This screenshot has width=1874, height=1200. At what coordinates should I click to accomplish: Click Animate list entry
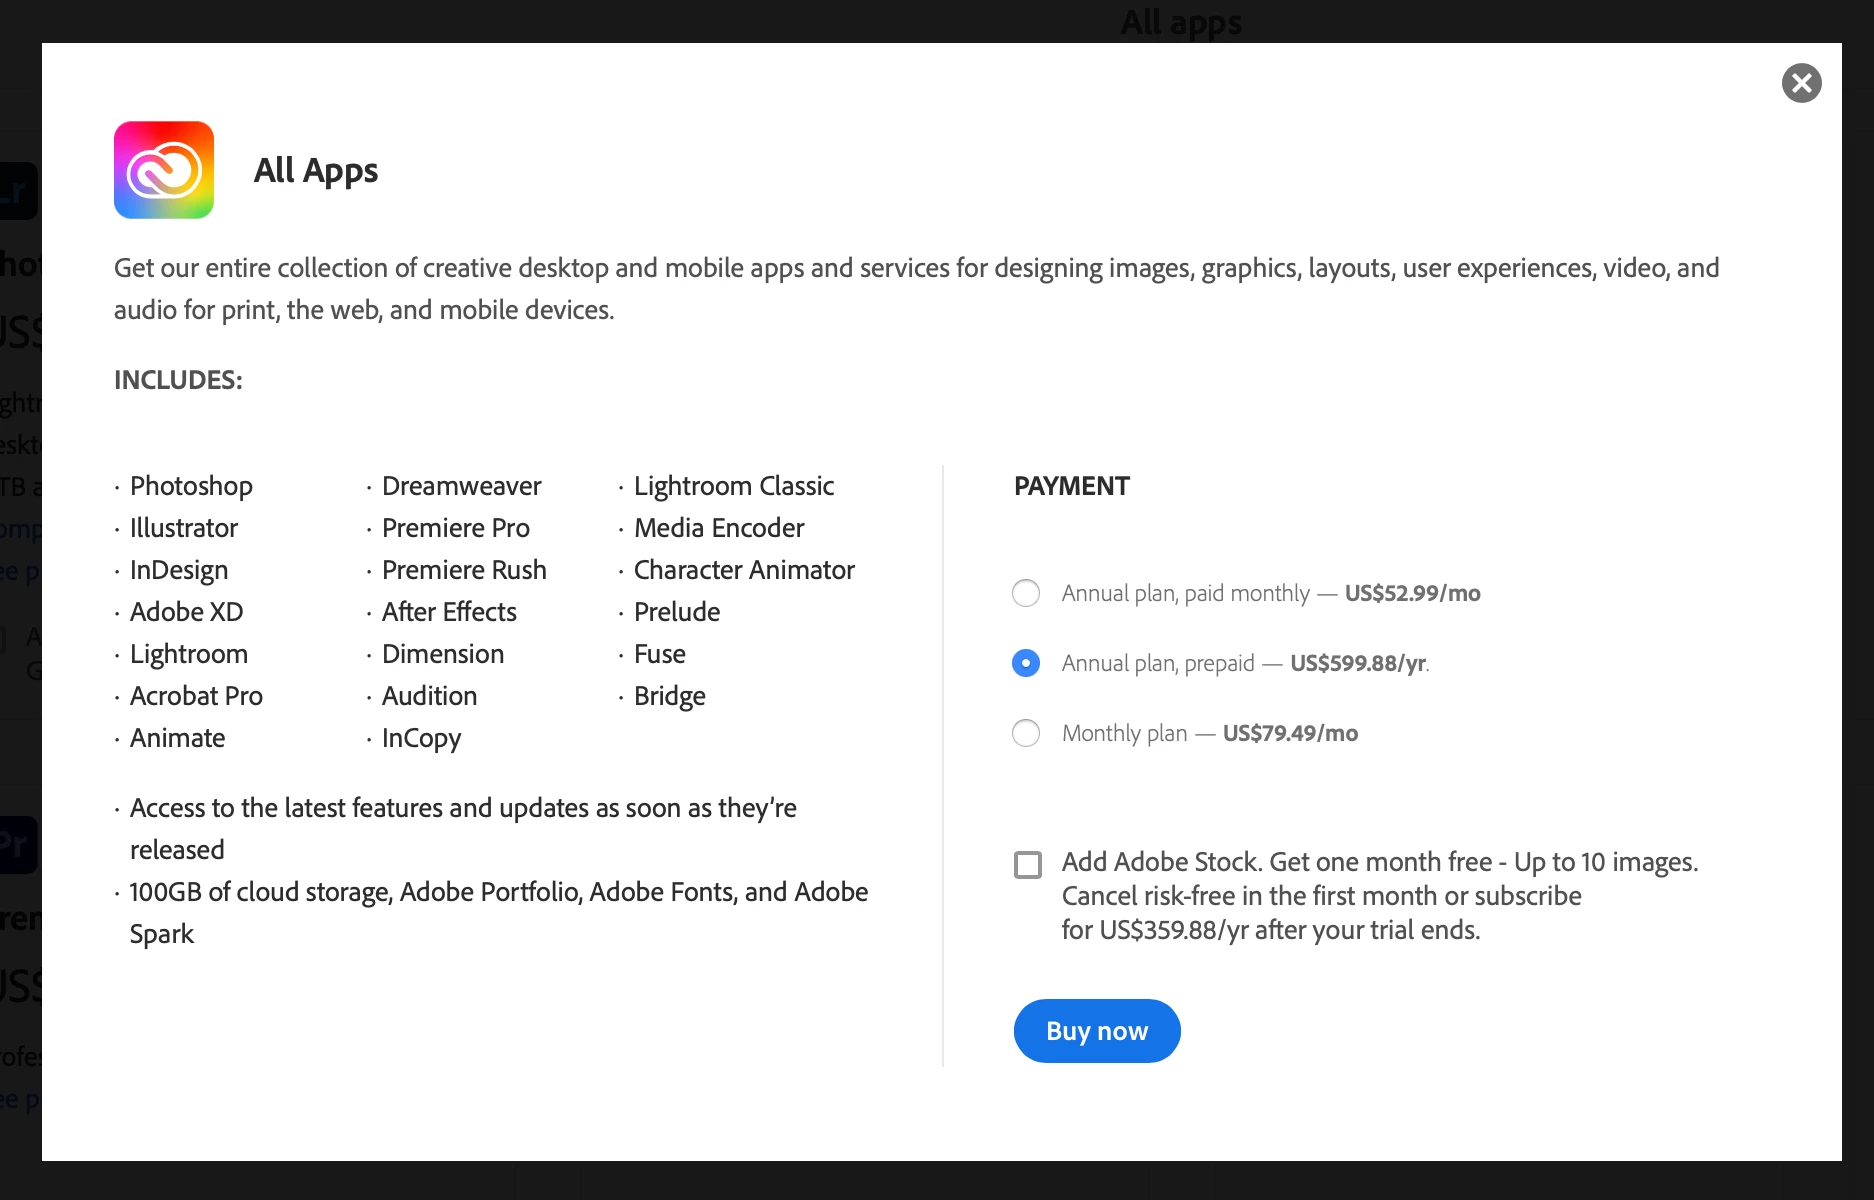[x=178, y=738]
